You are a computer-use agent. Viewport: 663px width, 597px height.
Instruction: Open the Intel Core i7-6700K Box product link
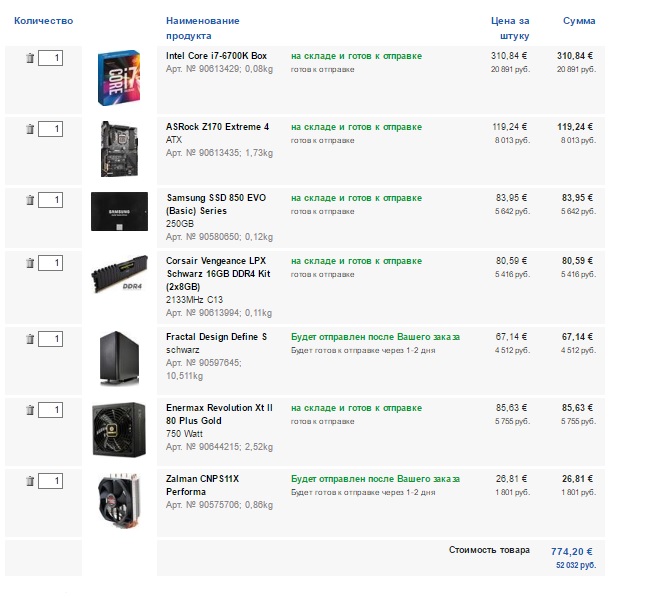(x=216, y=56)
